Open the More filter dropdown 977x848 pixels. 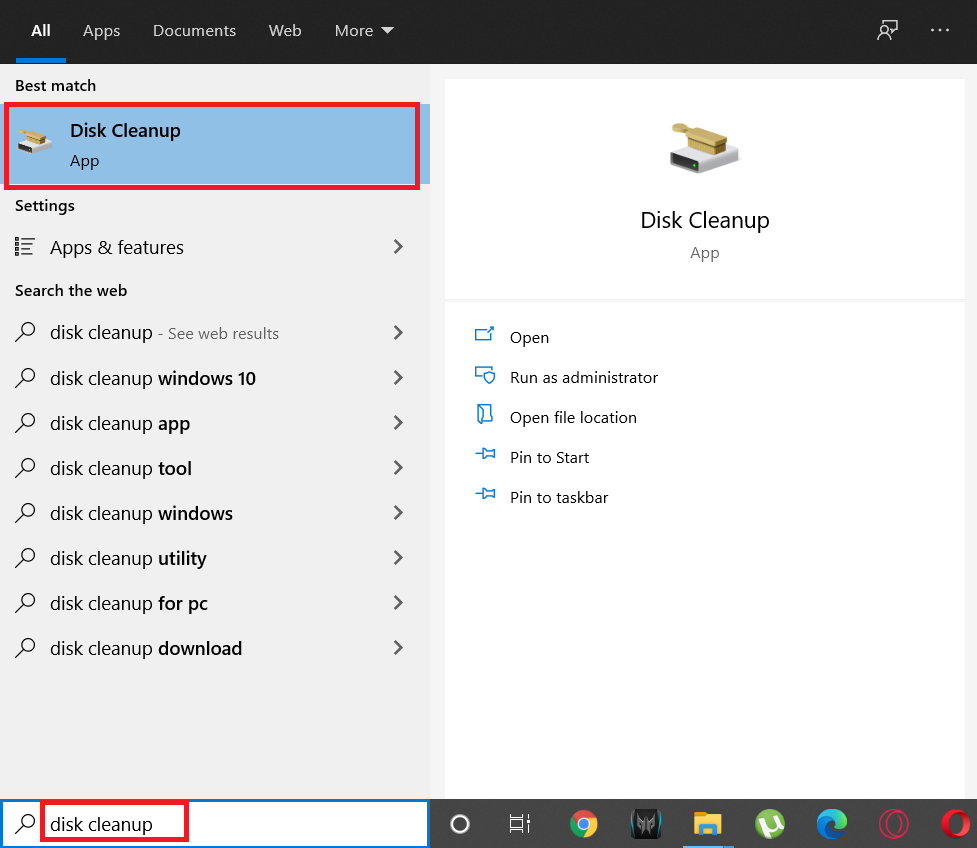click(363, 31)
